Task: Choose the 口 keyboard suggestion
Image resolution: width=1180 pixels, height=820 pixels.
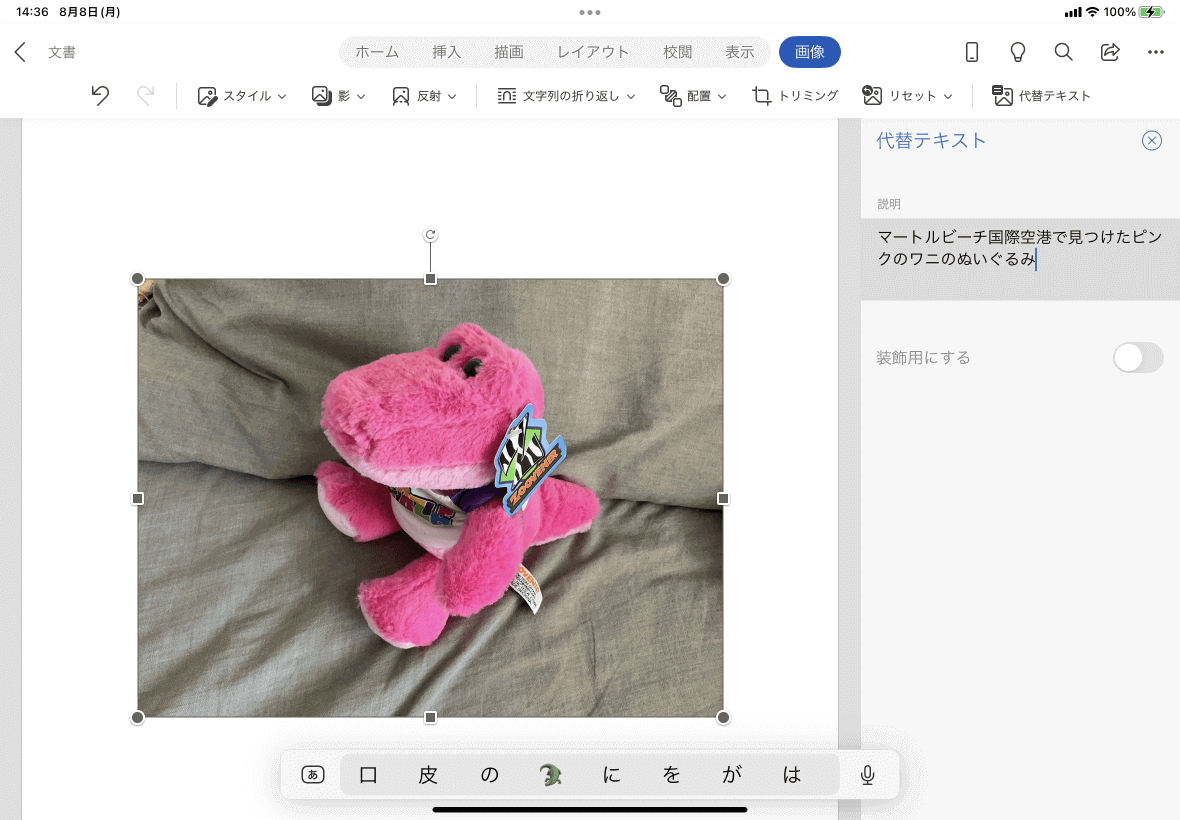Action: (x=368, y=775)
